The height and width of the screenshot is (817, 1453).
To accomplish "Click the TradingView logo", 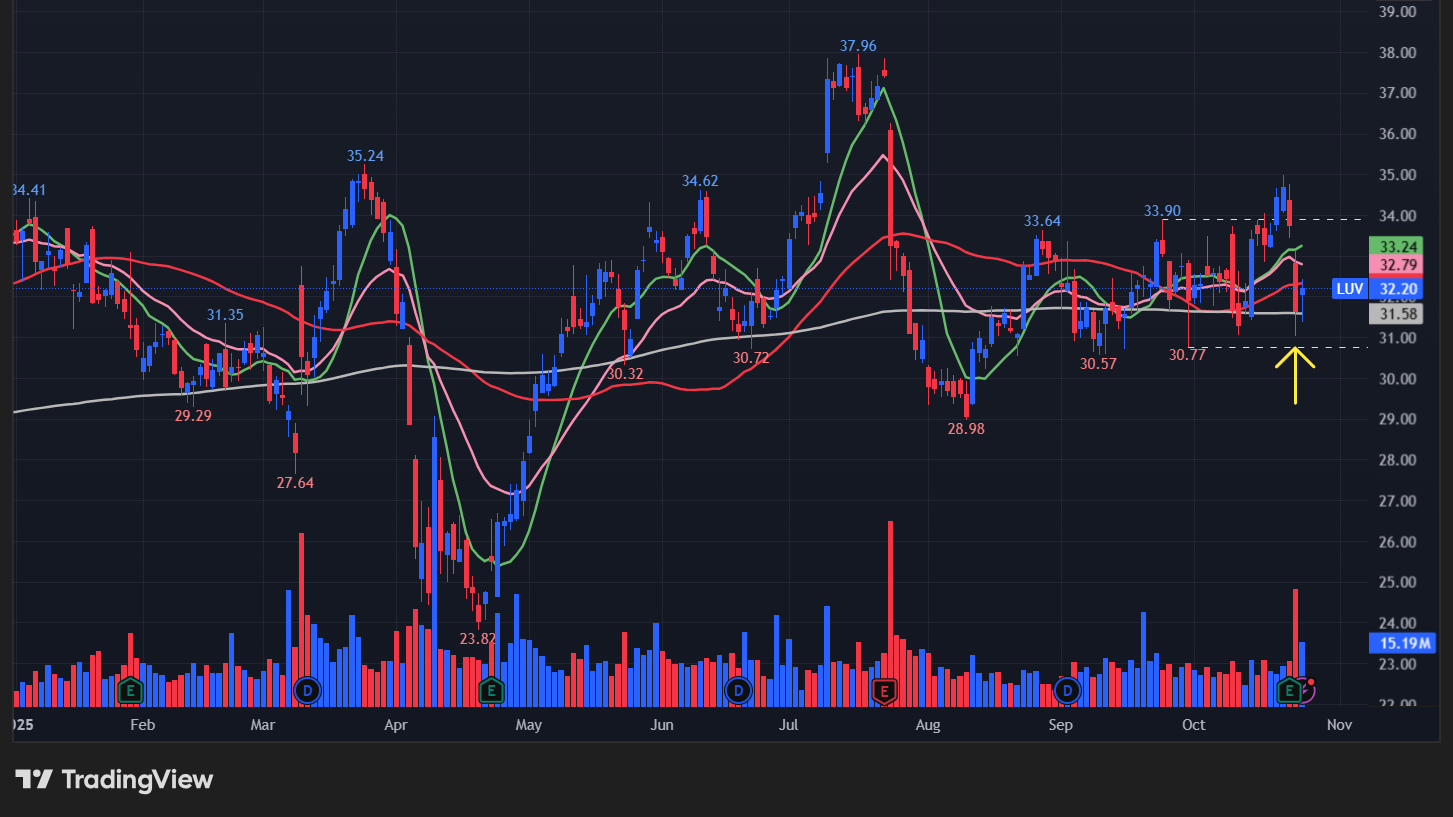I will tap(114, 780).
